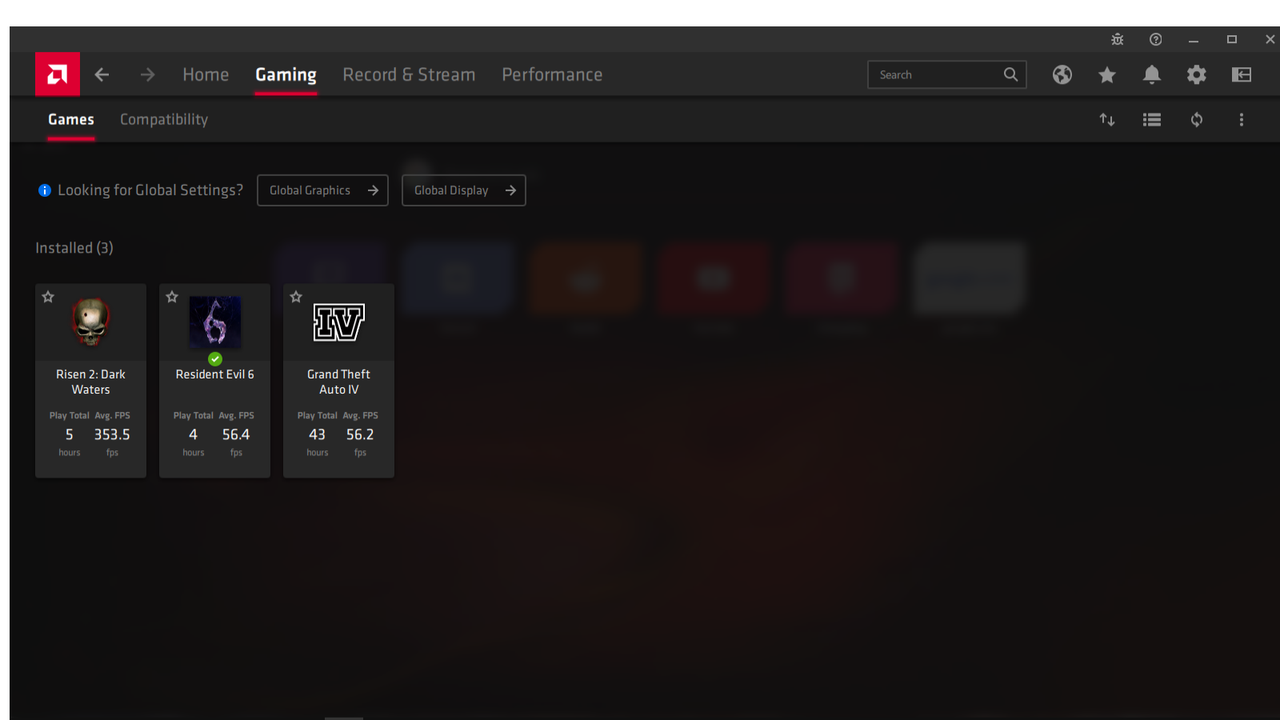This screenshot has width=1280, height=720.
Task: Click the Resident Evil 6 title
Action: point(215,374)
